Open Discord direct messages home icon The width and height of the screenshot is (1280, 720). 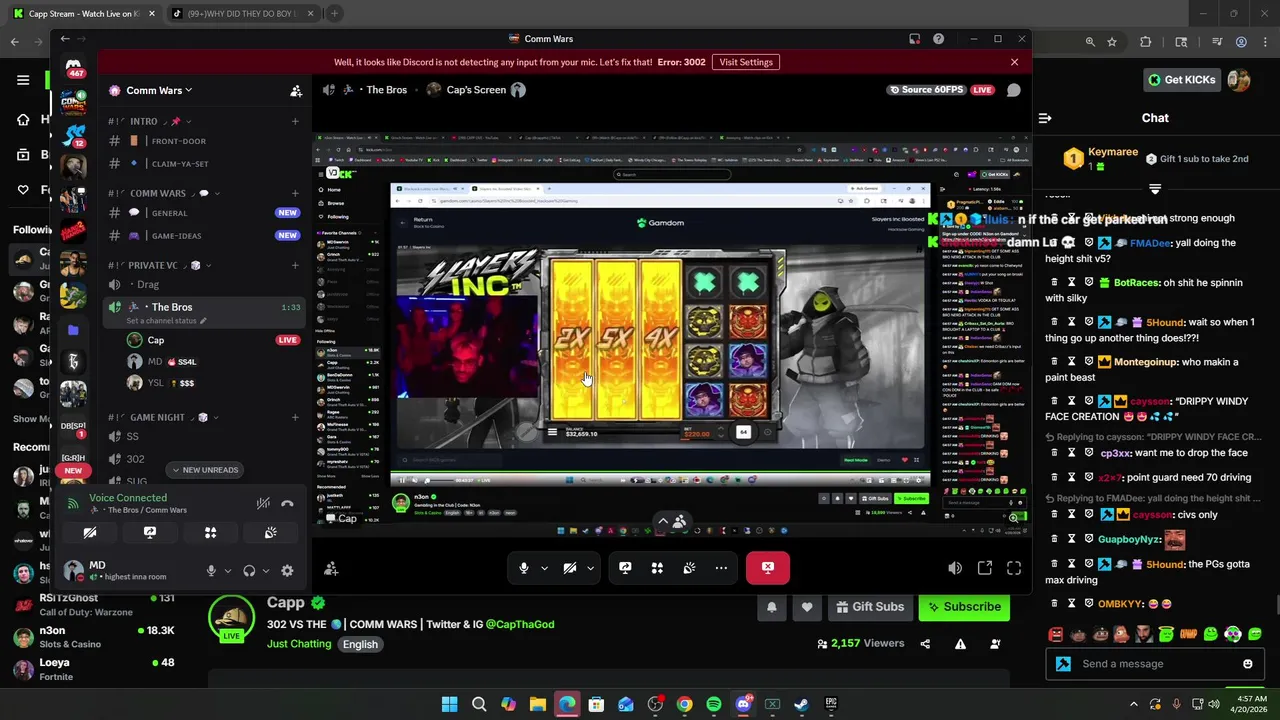pos(74,67)
